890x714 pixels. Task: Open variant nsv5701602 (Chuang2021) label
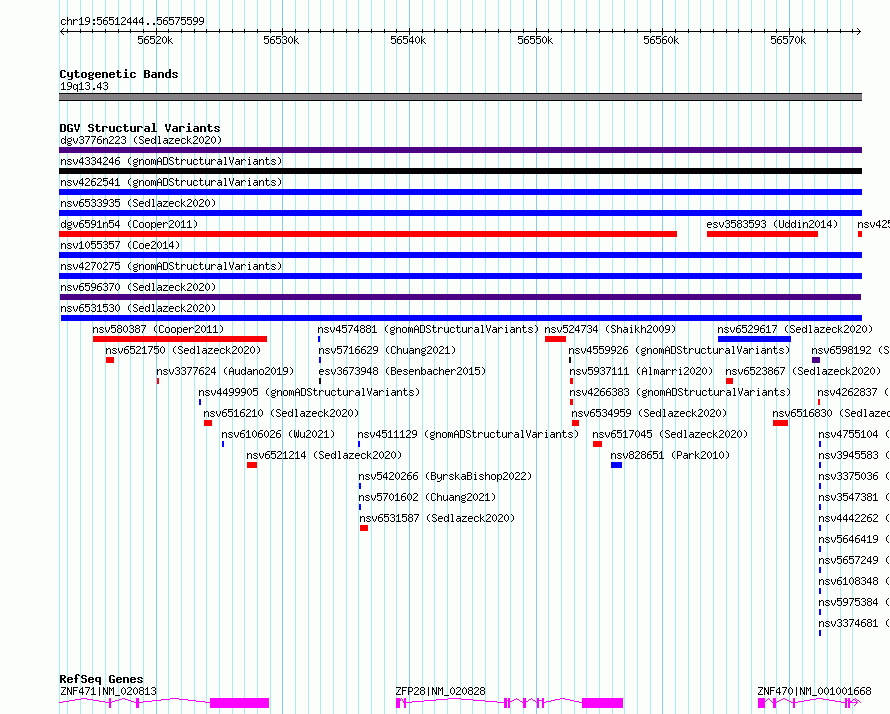pos(427,497)
